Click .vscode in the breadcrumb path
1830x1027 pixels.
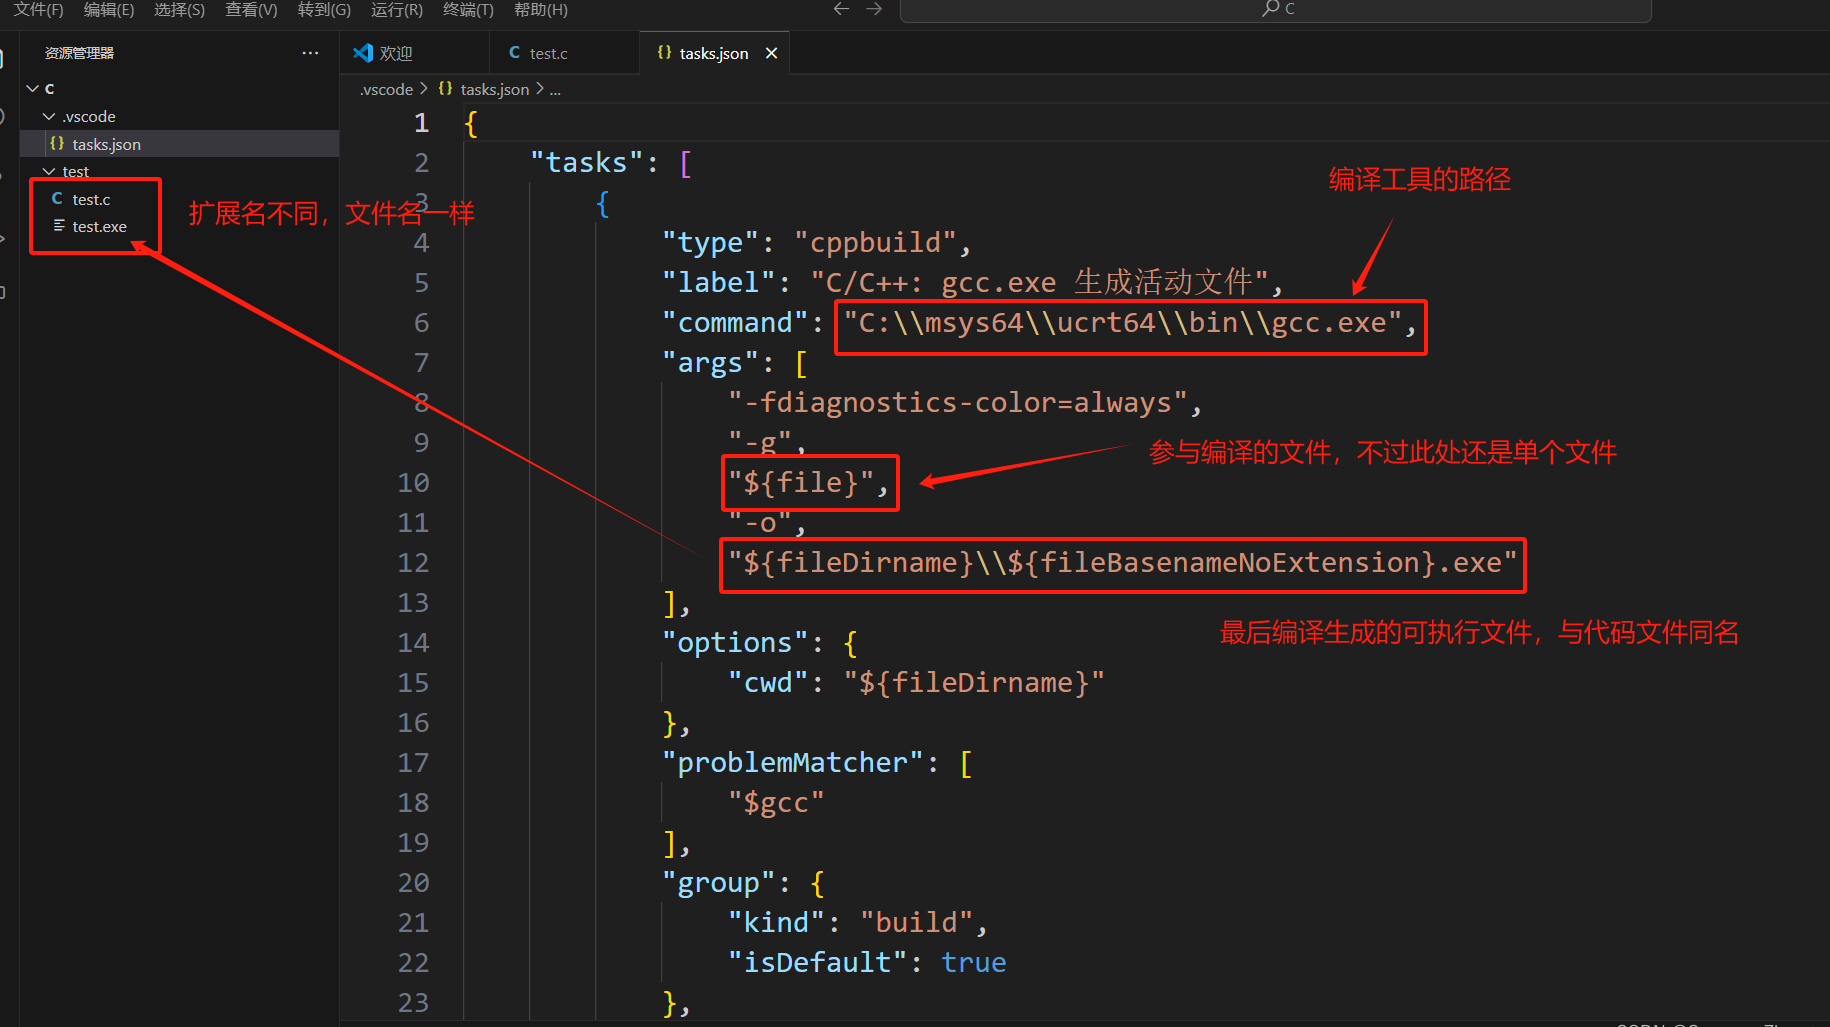(x=386, y=89)
